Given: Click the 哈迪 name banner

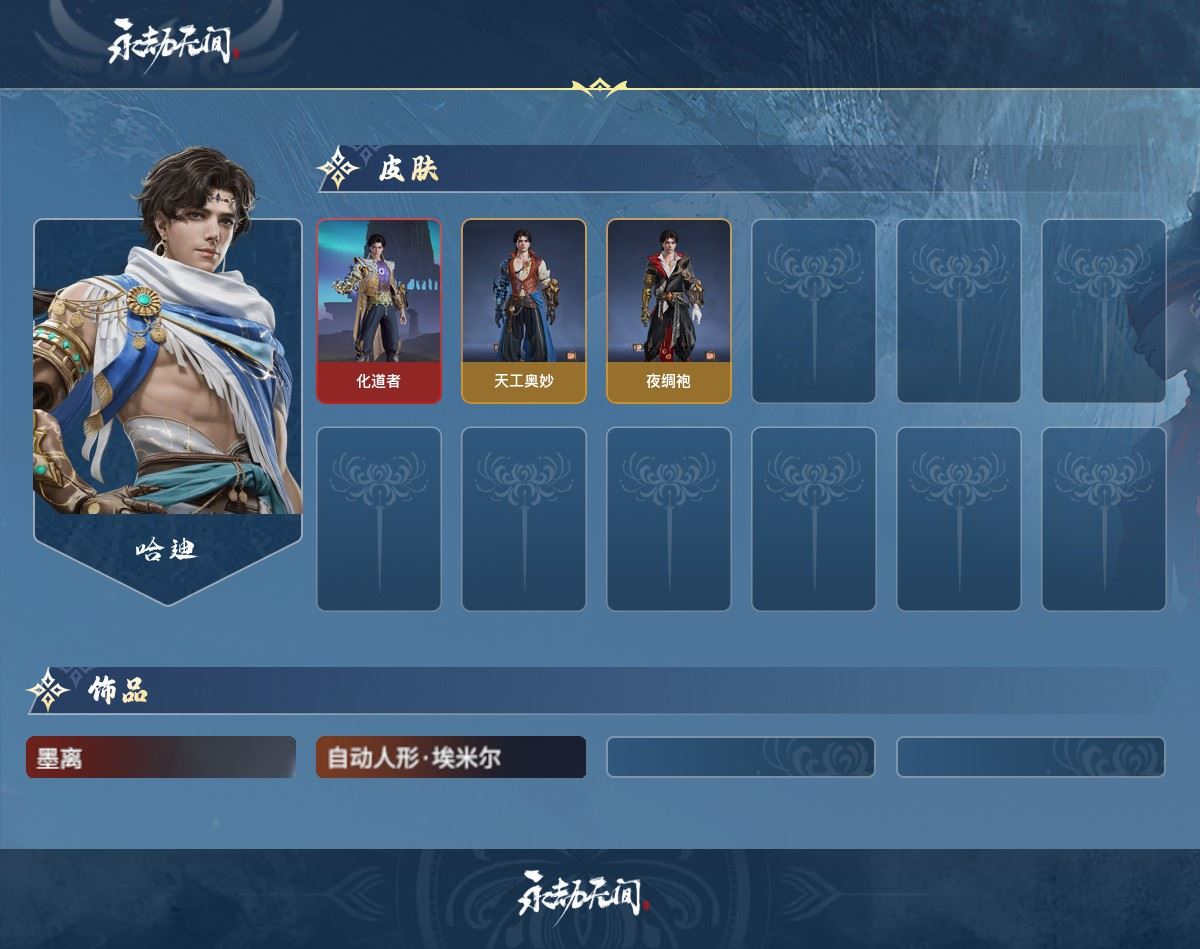Looking at the screenshot, I should coord(167,549).
